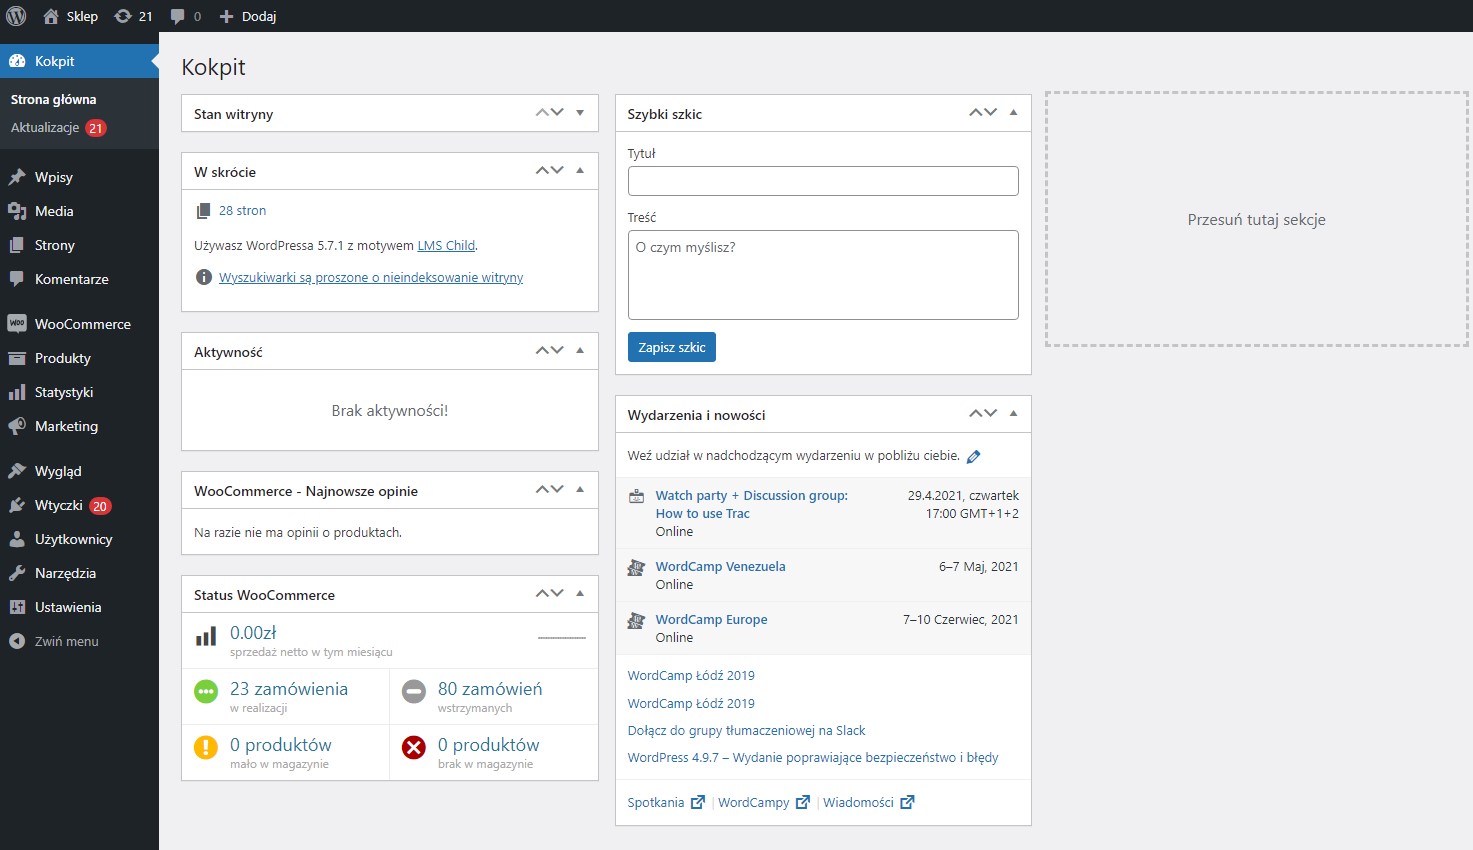
Task: Collapse the Status WooCommerce panel
Action: [580, 594]
